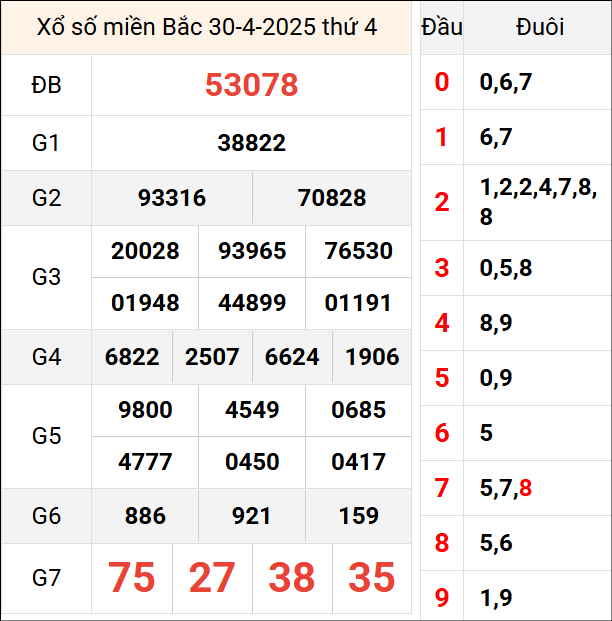Viewport: 612px width, 621px height.
Task: Select the G7 row label
Action: pos(46,578)
